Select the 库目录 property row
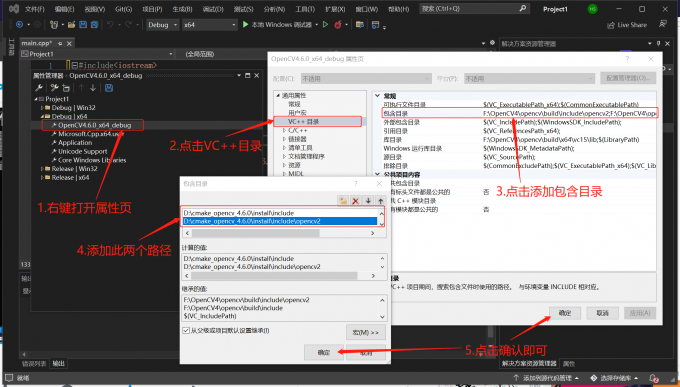 519,140
